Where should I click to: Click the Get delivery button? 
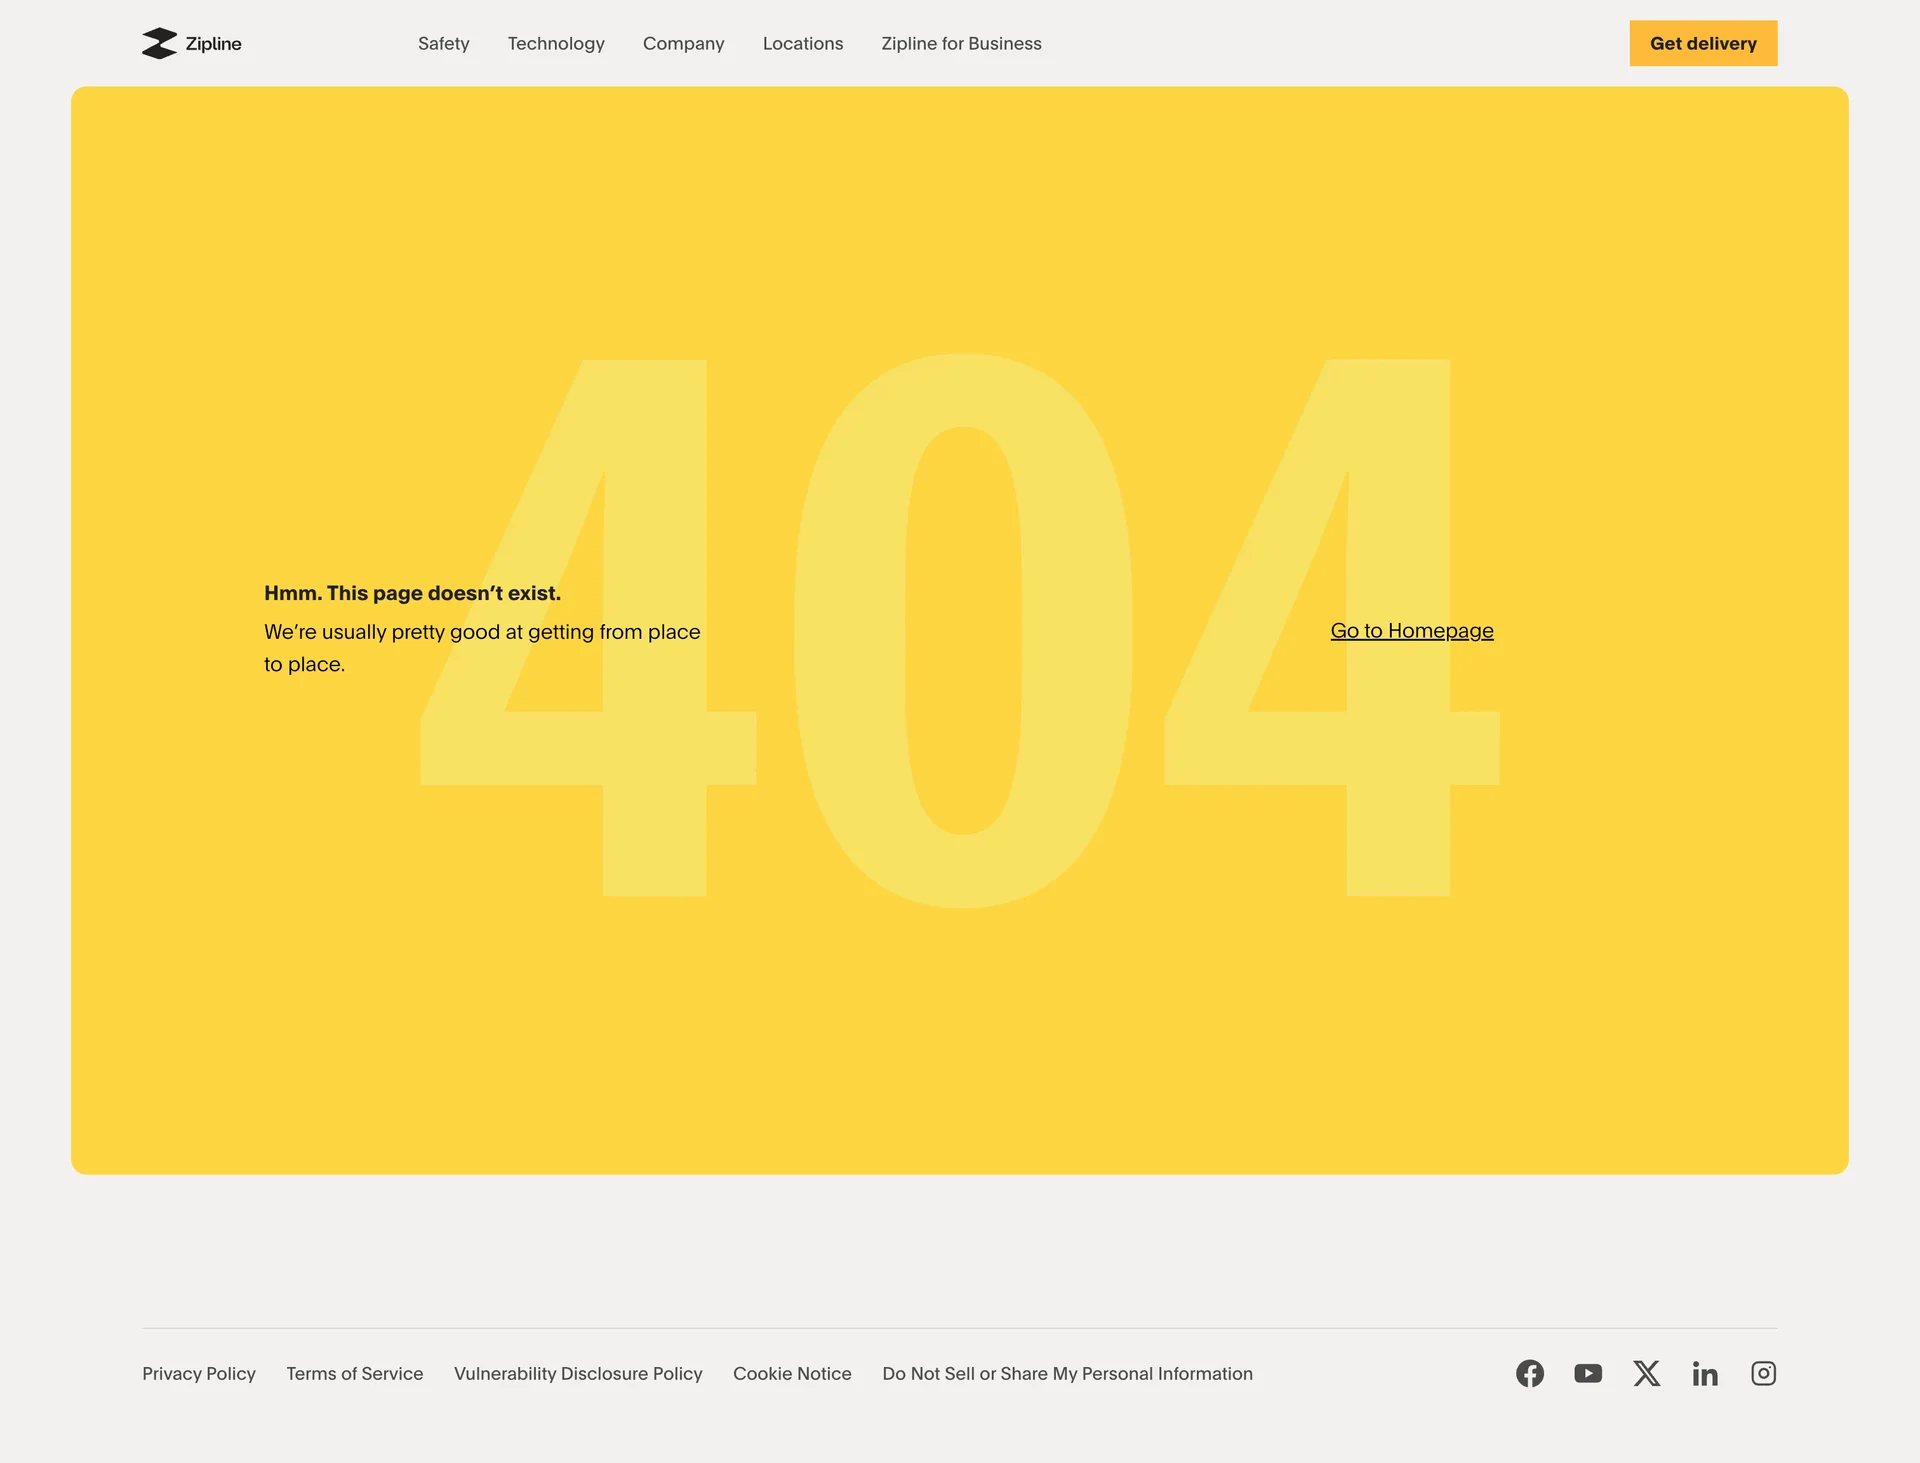coord(1703,43)
